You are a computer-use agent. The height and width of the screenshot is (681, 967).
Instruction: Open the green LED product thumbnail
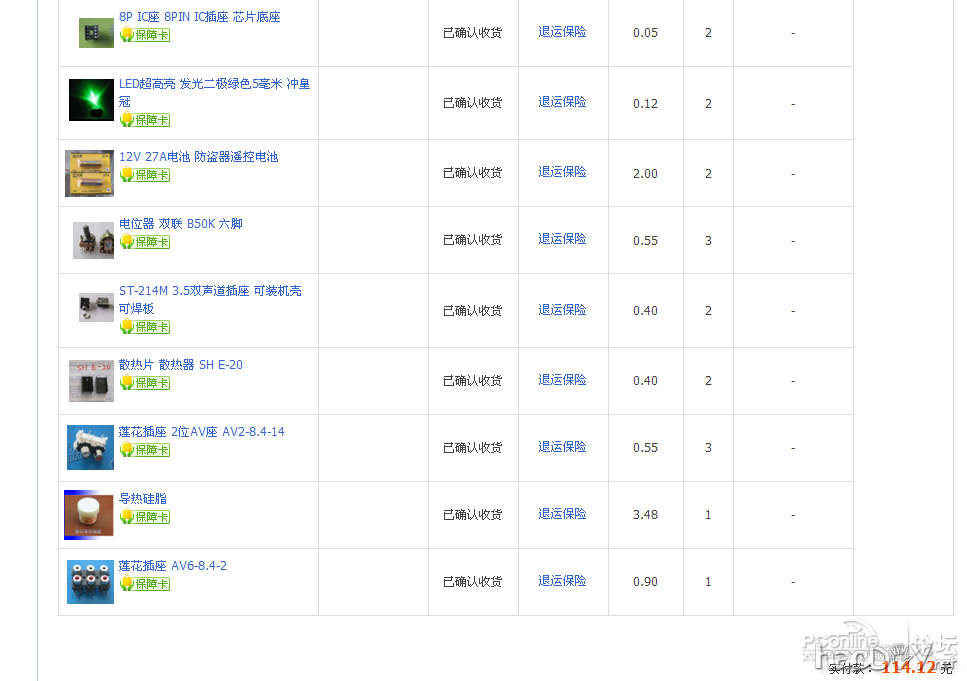91,100
